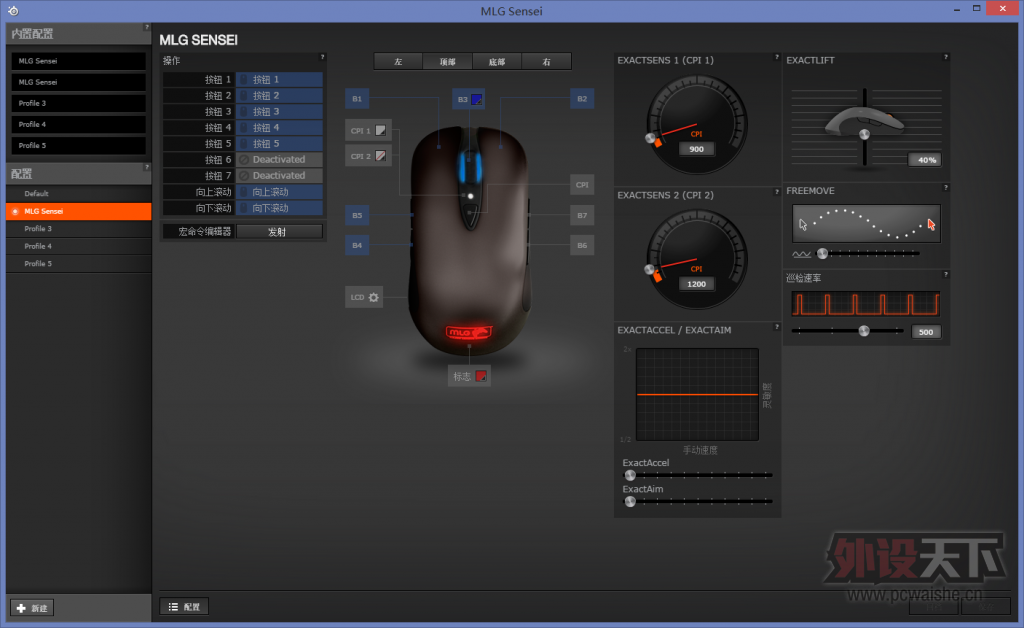Click the SteelSeries logo in the title bar
Viewport: 1024px width, 628px height.
13,10
